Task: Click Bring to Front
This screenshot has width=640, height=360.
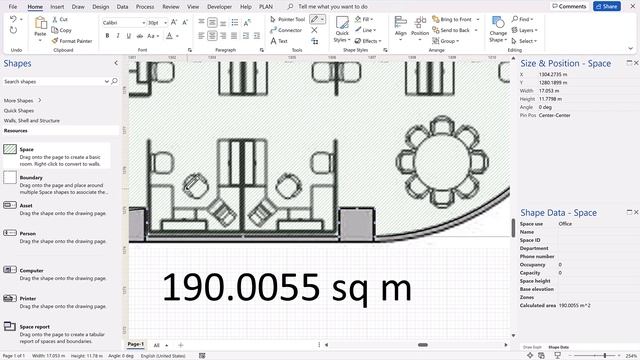Action: (452, 19)
